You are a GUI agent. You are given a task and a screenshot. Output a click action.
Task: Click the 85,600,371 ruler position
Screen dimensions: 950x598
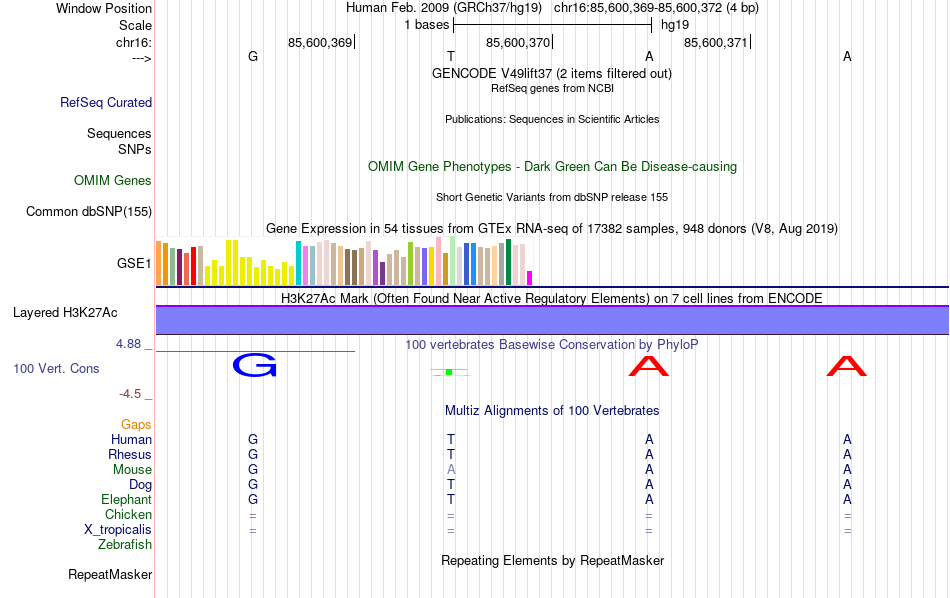point(716,42)
